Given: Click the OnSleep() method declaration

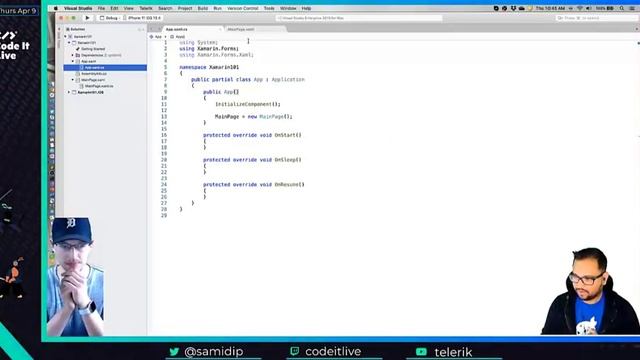Looking at the screenshot, I should (x=252, y=160).
